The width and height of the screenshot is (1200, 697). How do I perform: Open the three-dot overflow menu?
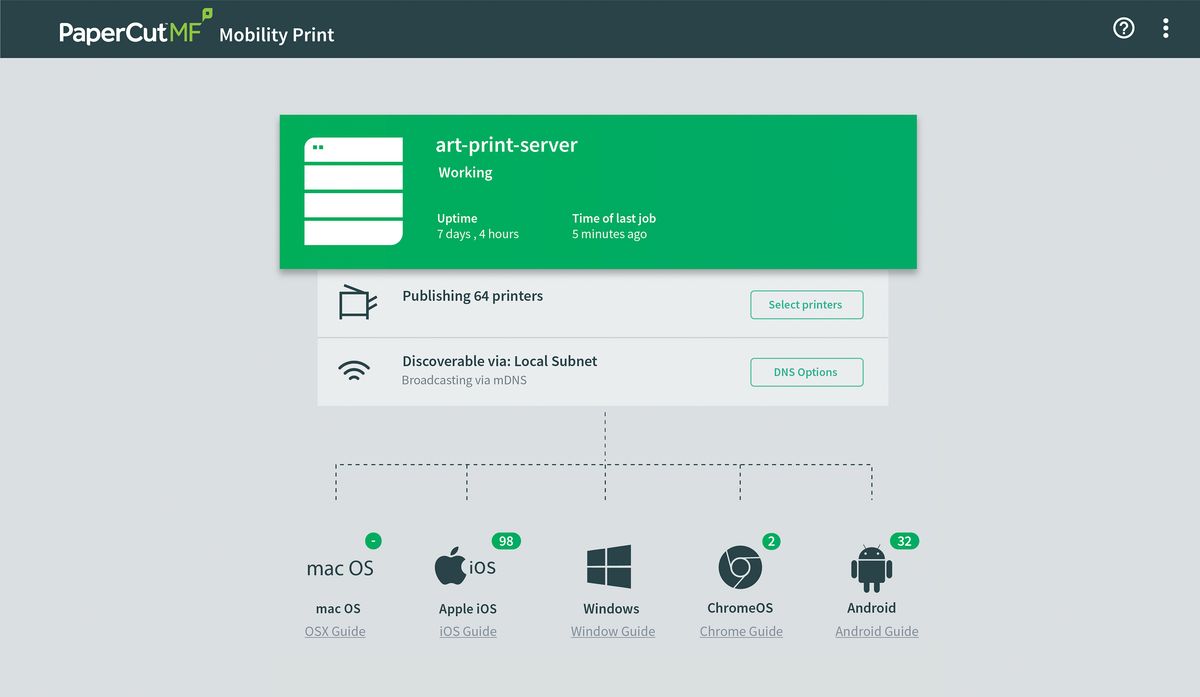[1166, 28]
